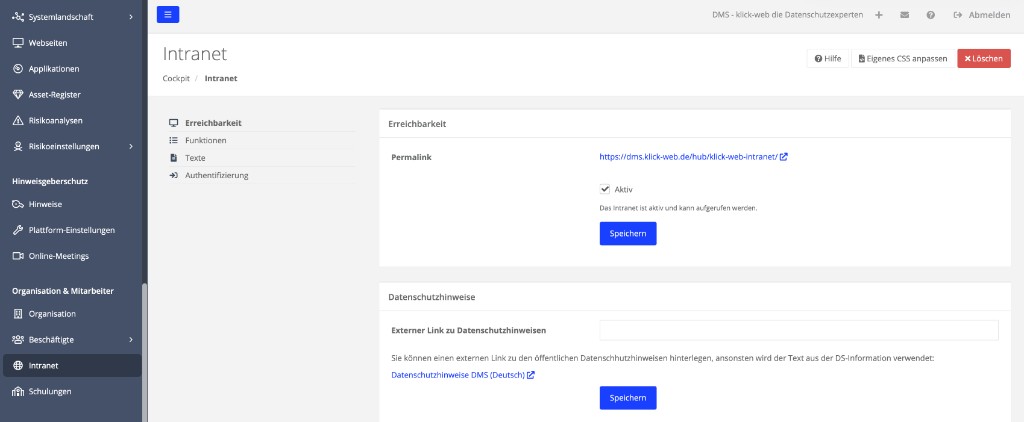Click the Risikoeinstellungen sidebar icon

click(x=18, y=146)
